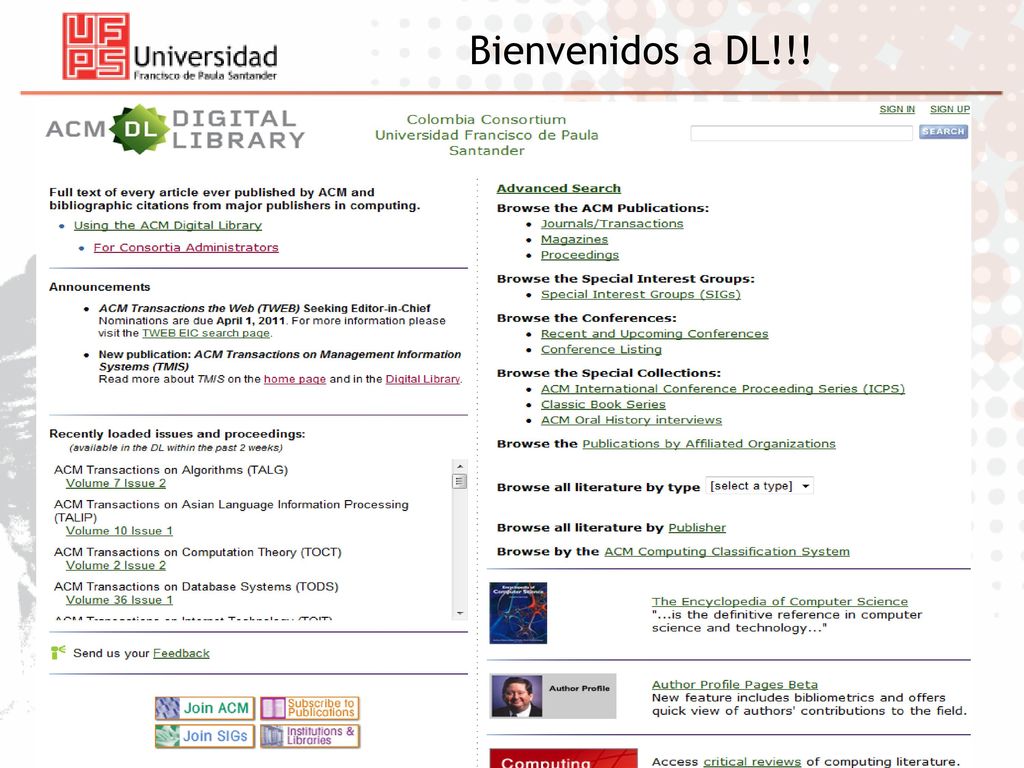
Task: Click the SIGN IN link
Action: point(897,109)
